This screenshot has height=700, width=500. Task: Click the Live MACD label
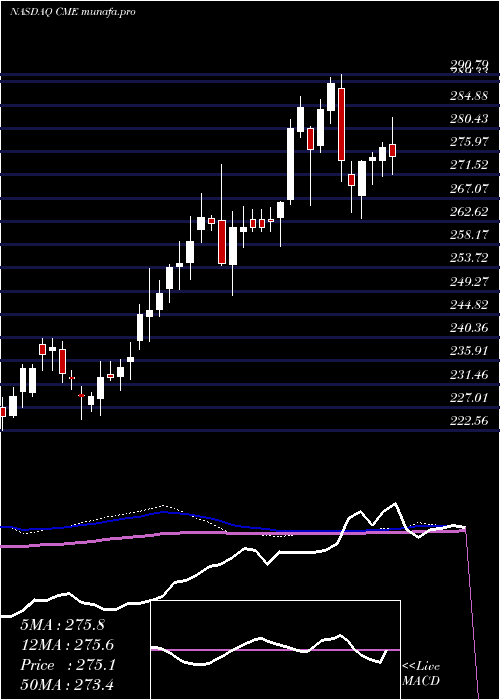click(421, 673)
